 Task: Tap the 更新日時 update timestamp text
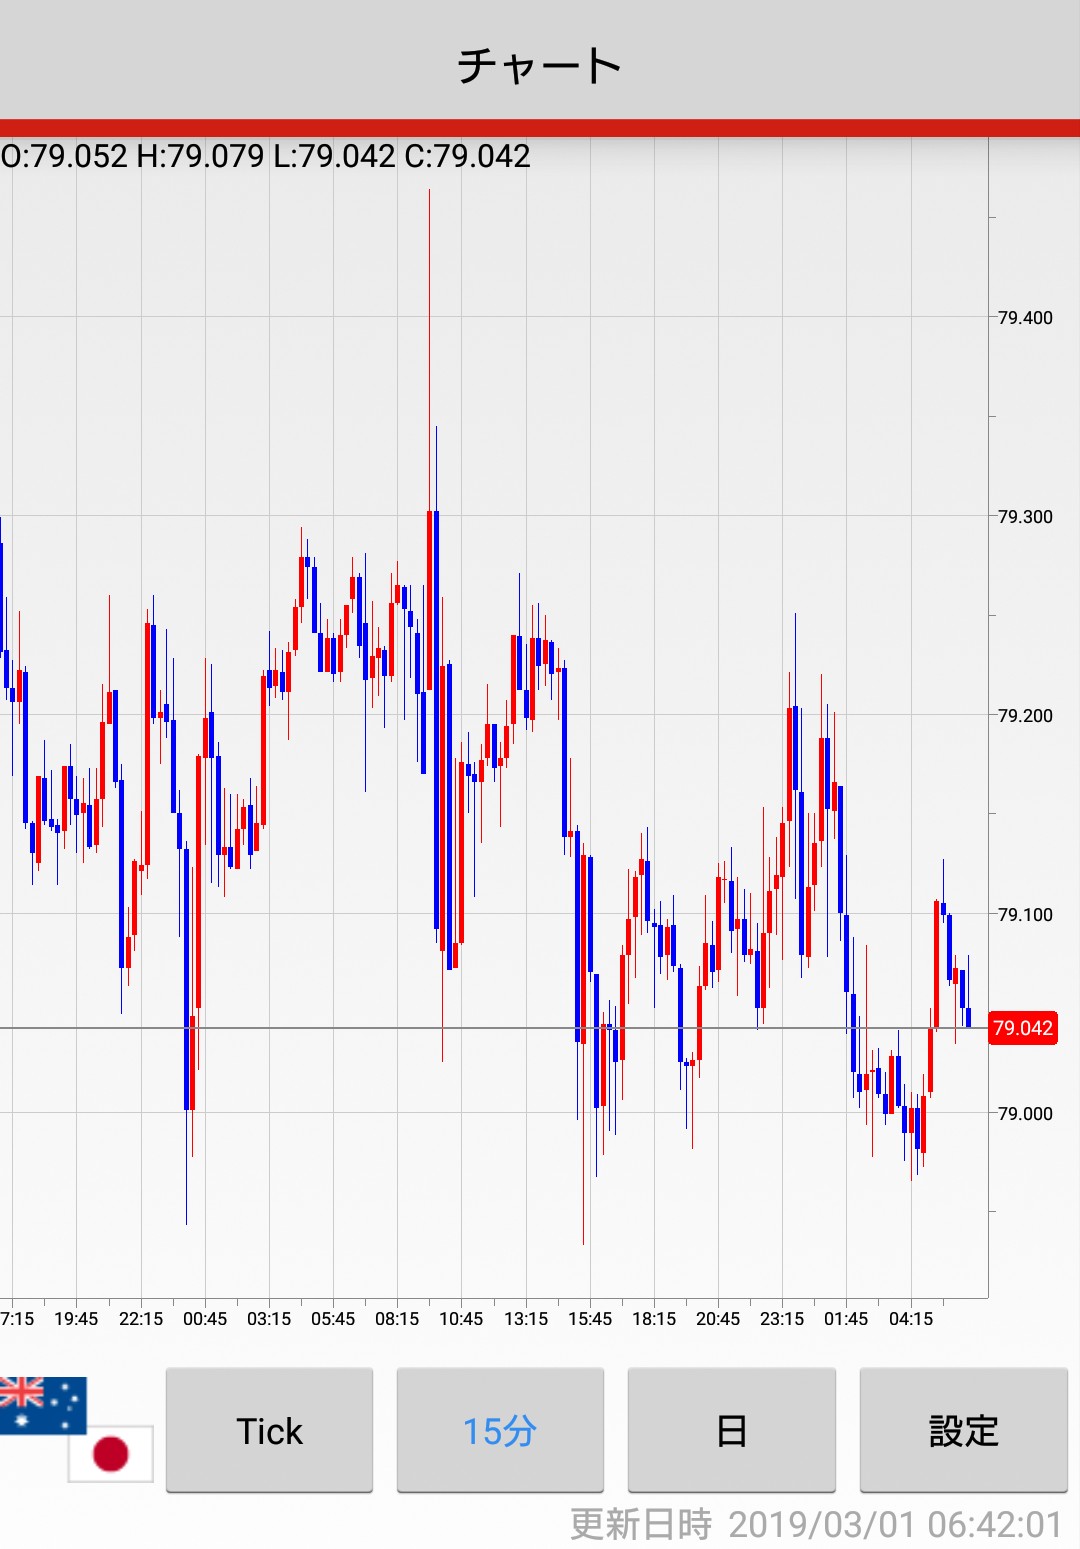point(815,1525)
